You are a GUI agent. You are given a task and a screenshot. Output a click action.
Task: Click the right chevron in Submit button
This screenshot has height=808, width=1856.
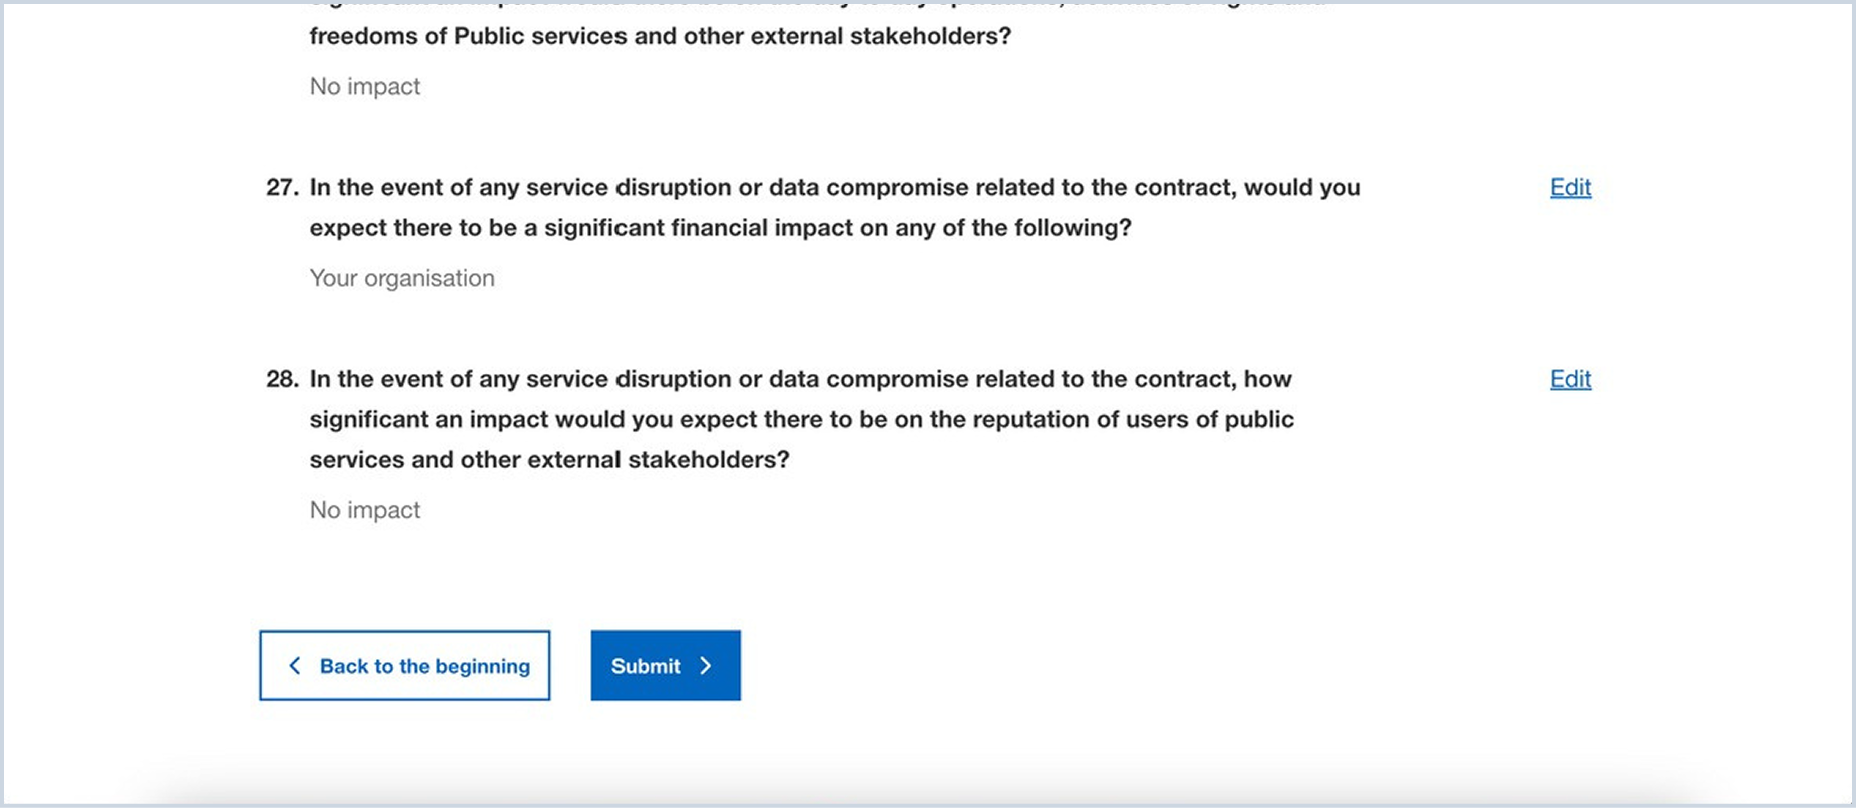706,666
